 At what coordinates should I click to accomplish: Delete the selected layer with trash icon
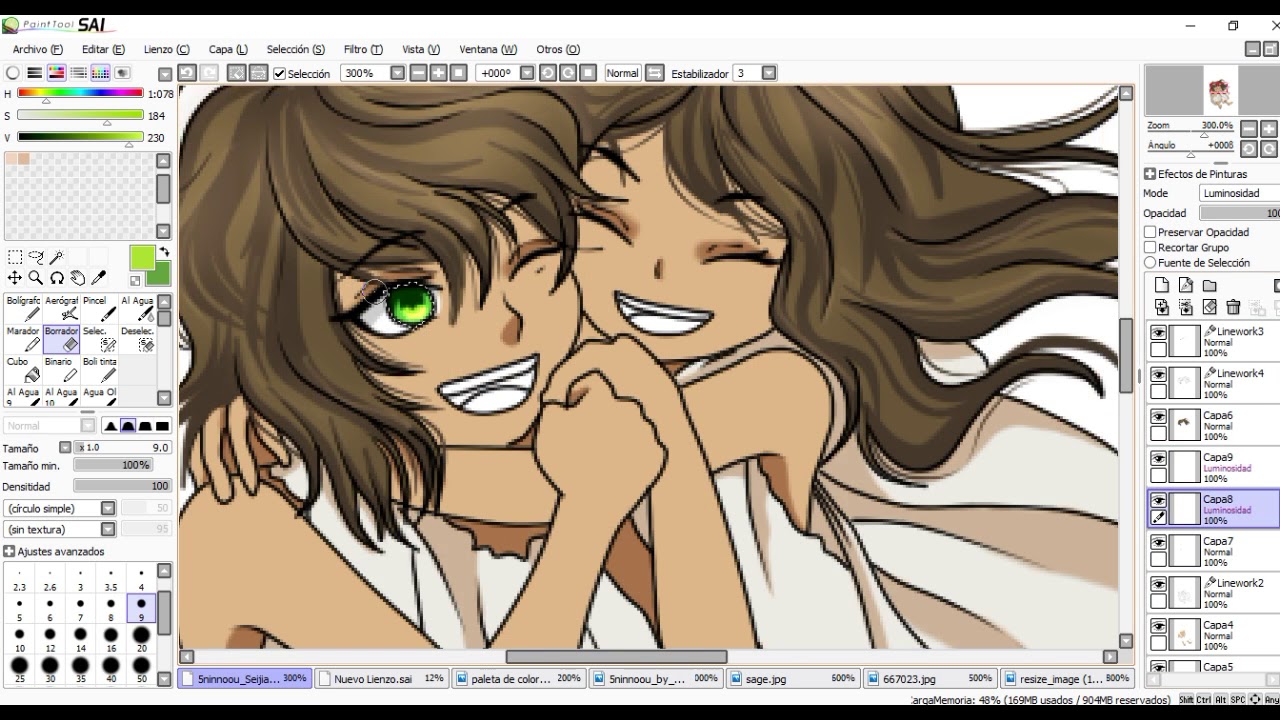(x=1233, y=308)
